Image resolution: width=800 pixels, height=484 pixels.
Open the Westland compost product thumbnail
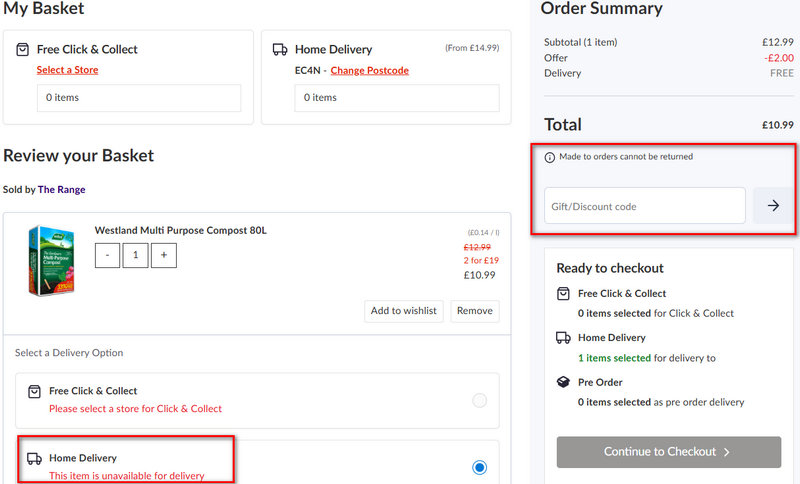[52, 260]
